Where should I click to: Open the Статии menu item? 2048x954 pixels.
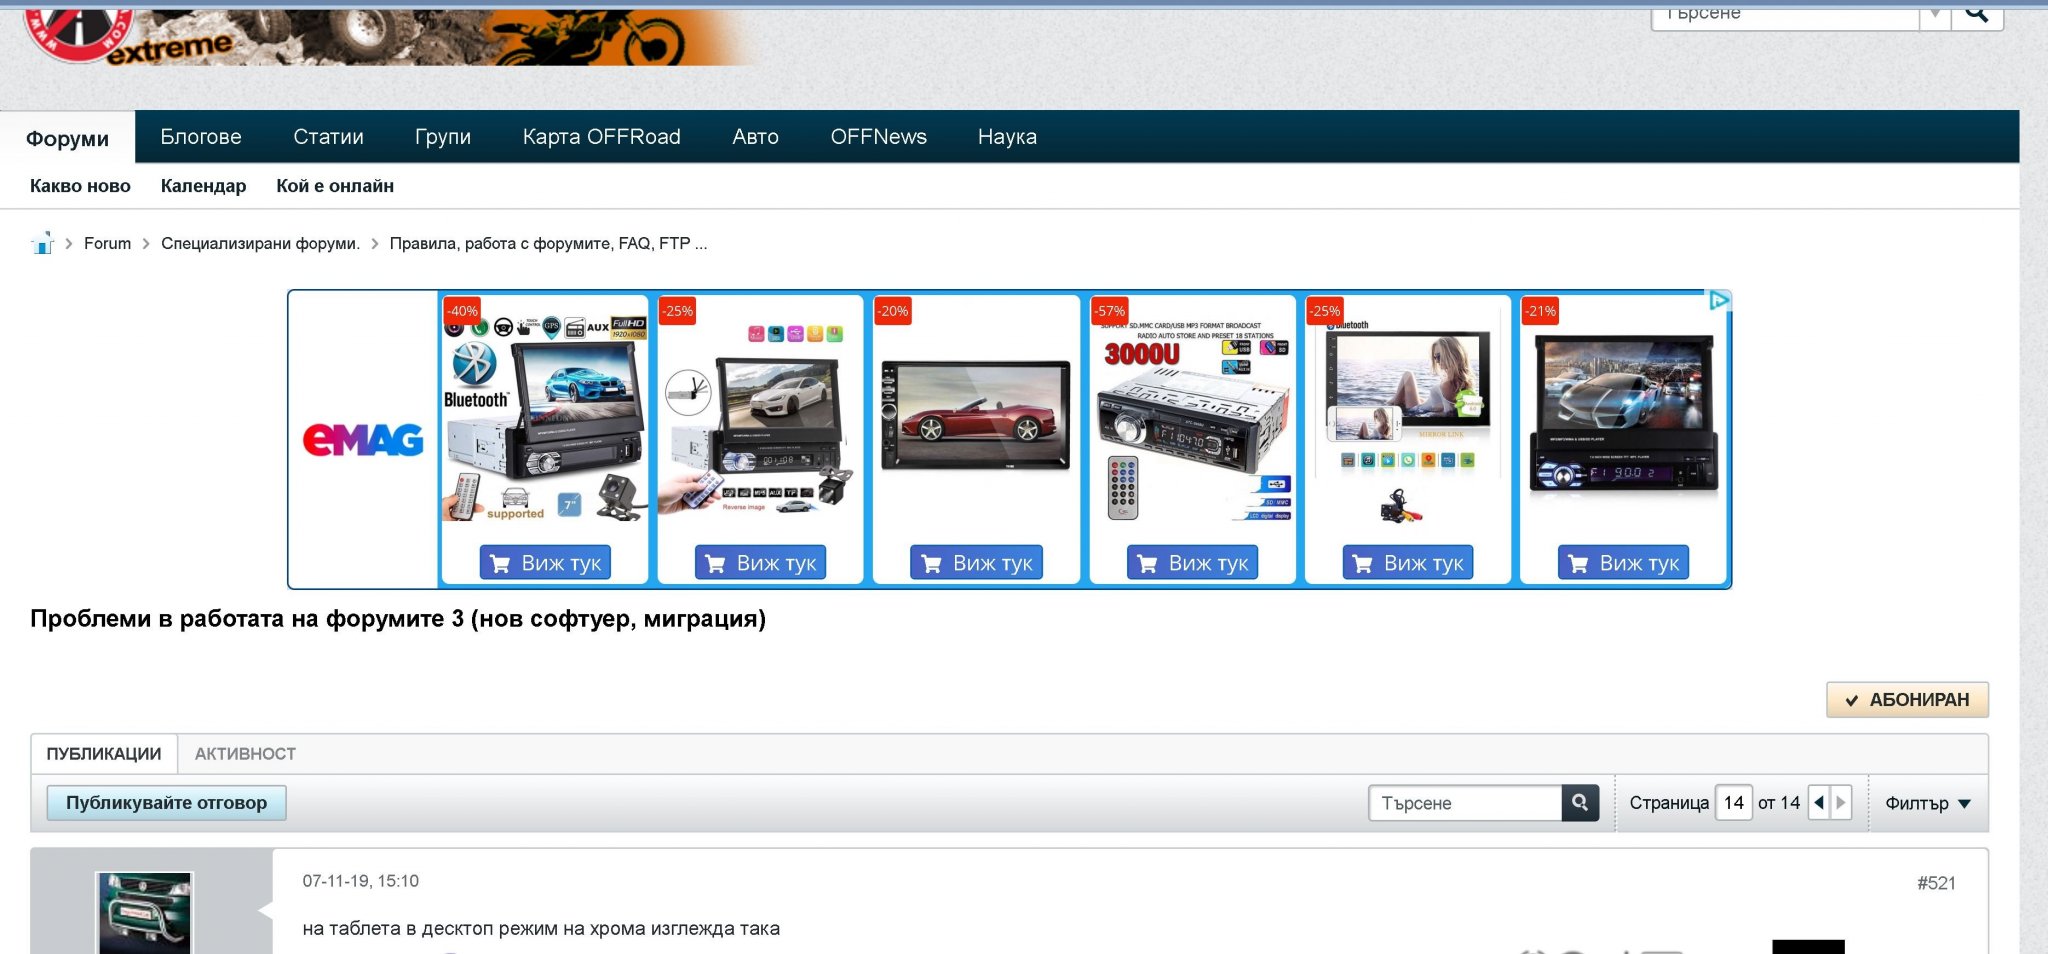coord(328,137)
